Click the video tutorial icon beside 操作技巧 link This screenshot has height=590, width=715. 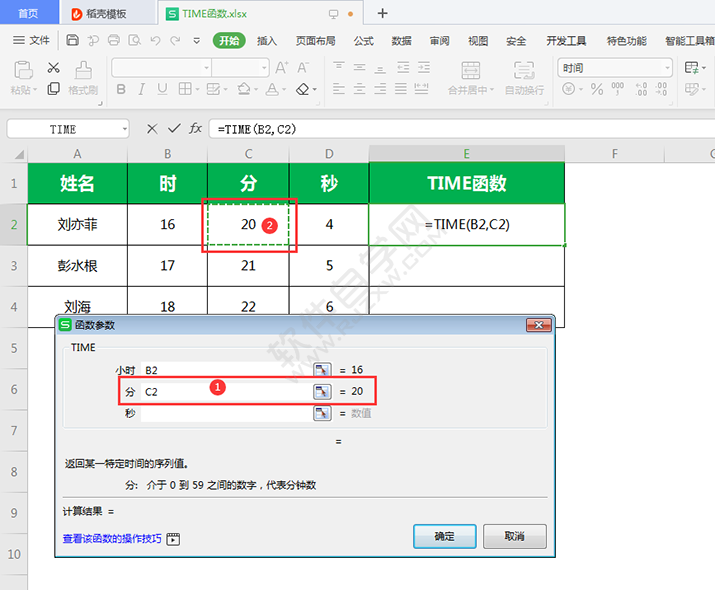tap(173, 539)
